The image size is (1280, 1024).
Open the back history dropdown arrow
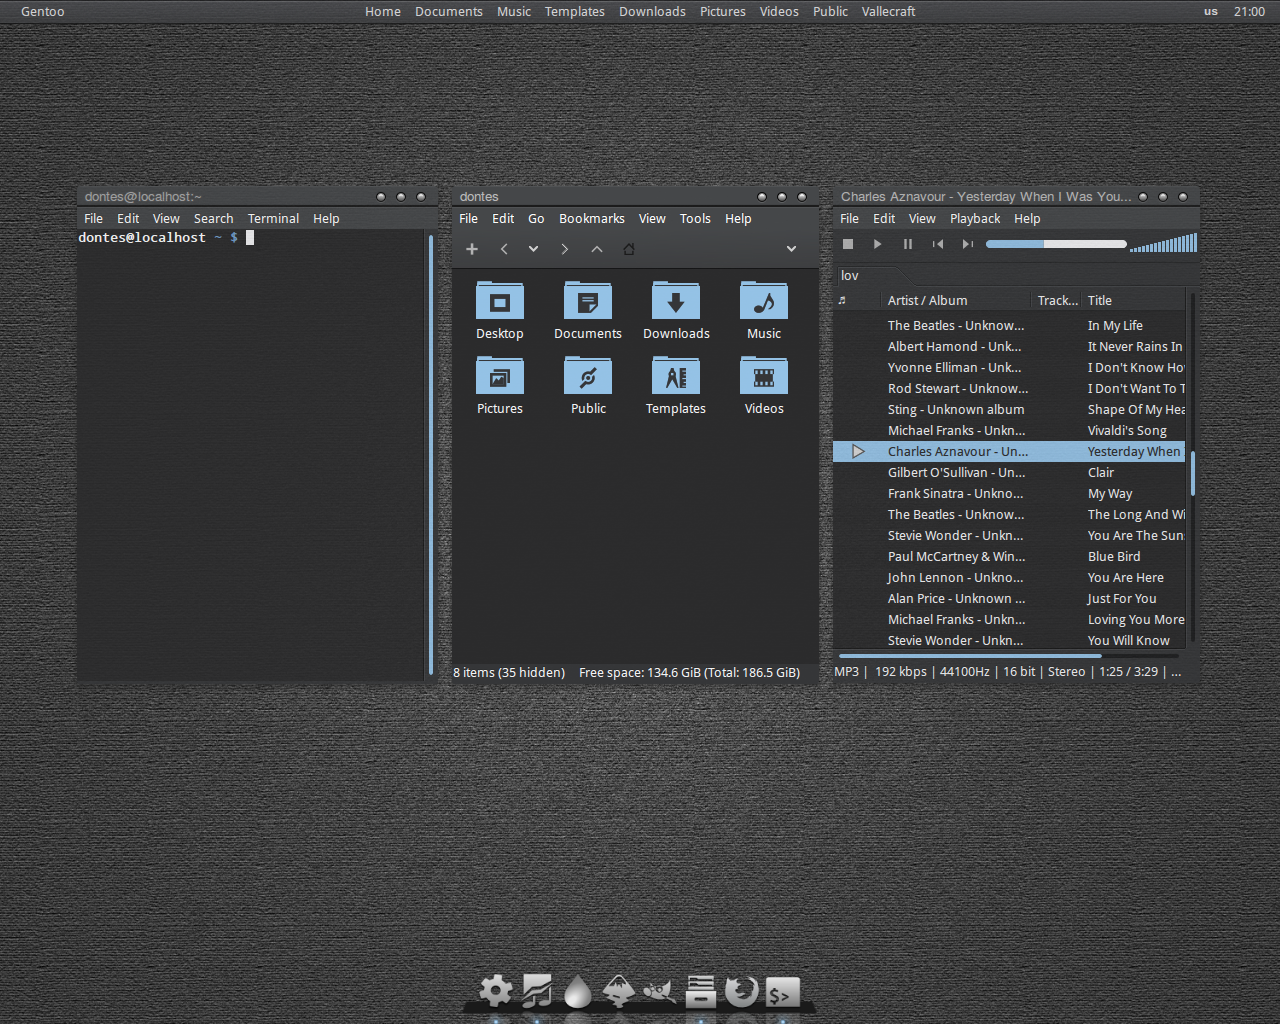(534, 249)
